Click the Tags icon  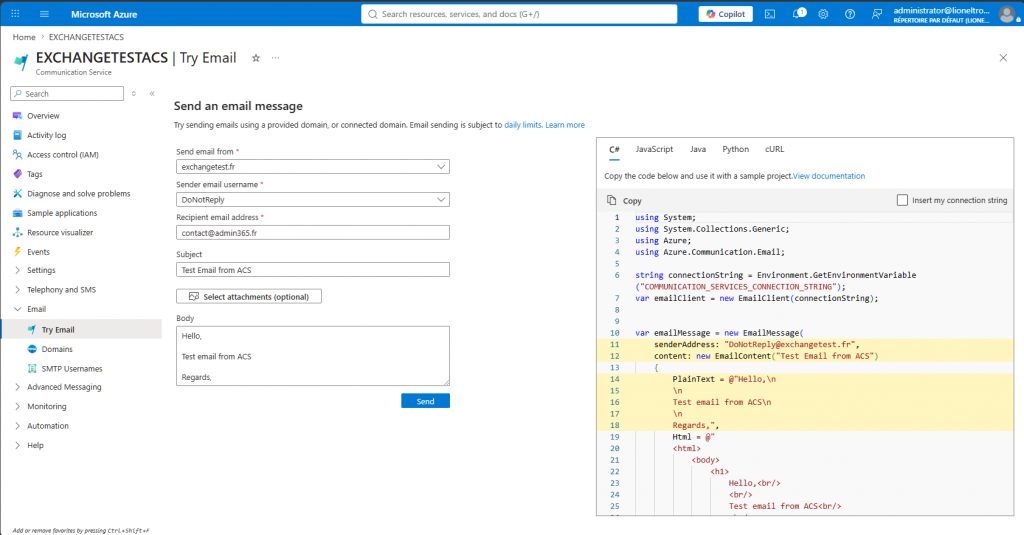[x=18, y=174]
